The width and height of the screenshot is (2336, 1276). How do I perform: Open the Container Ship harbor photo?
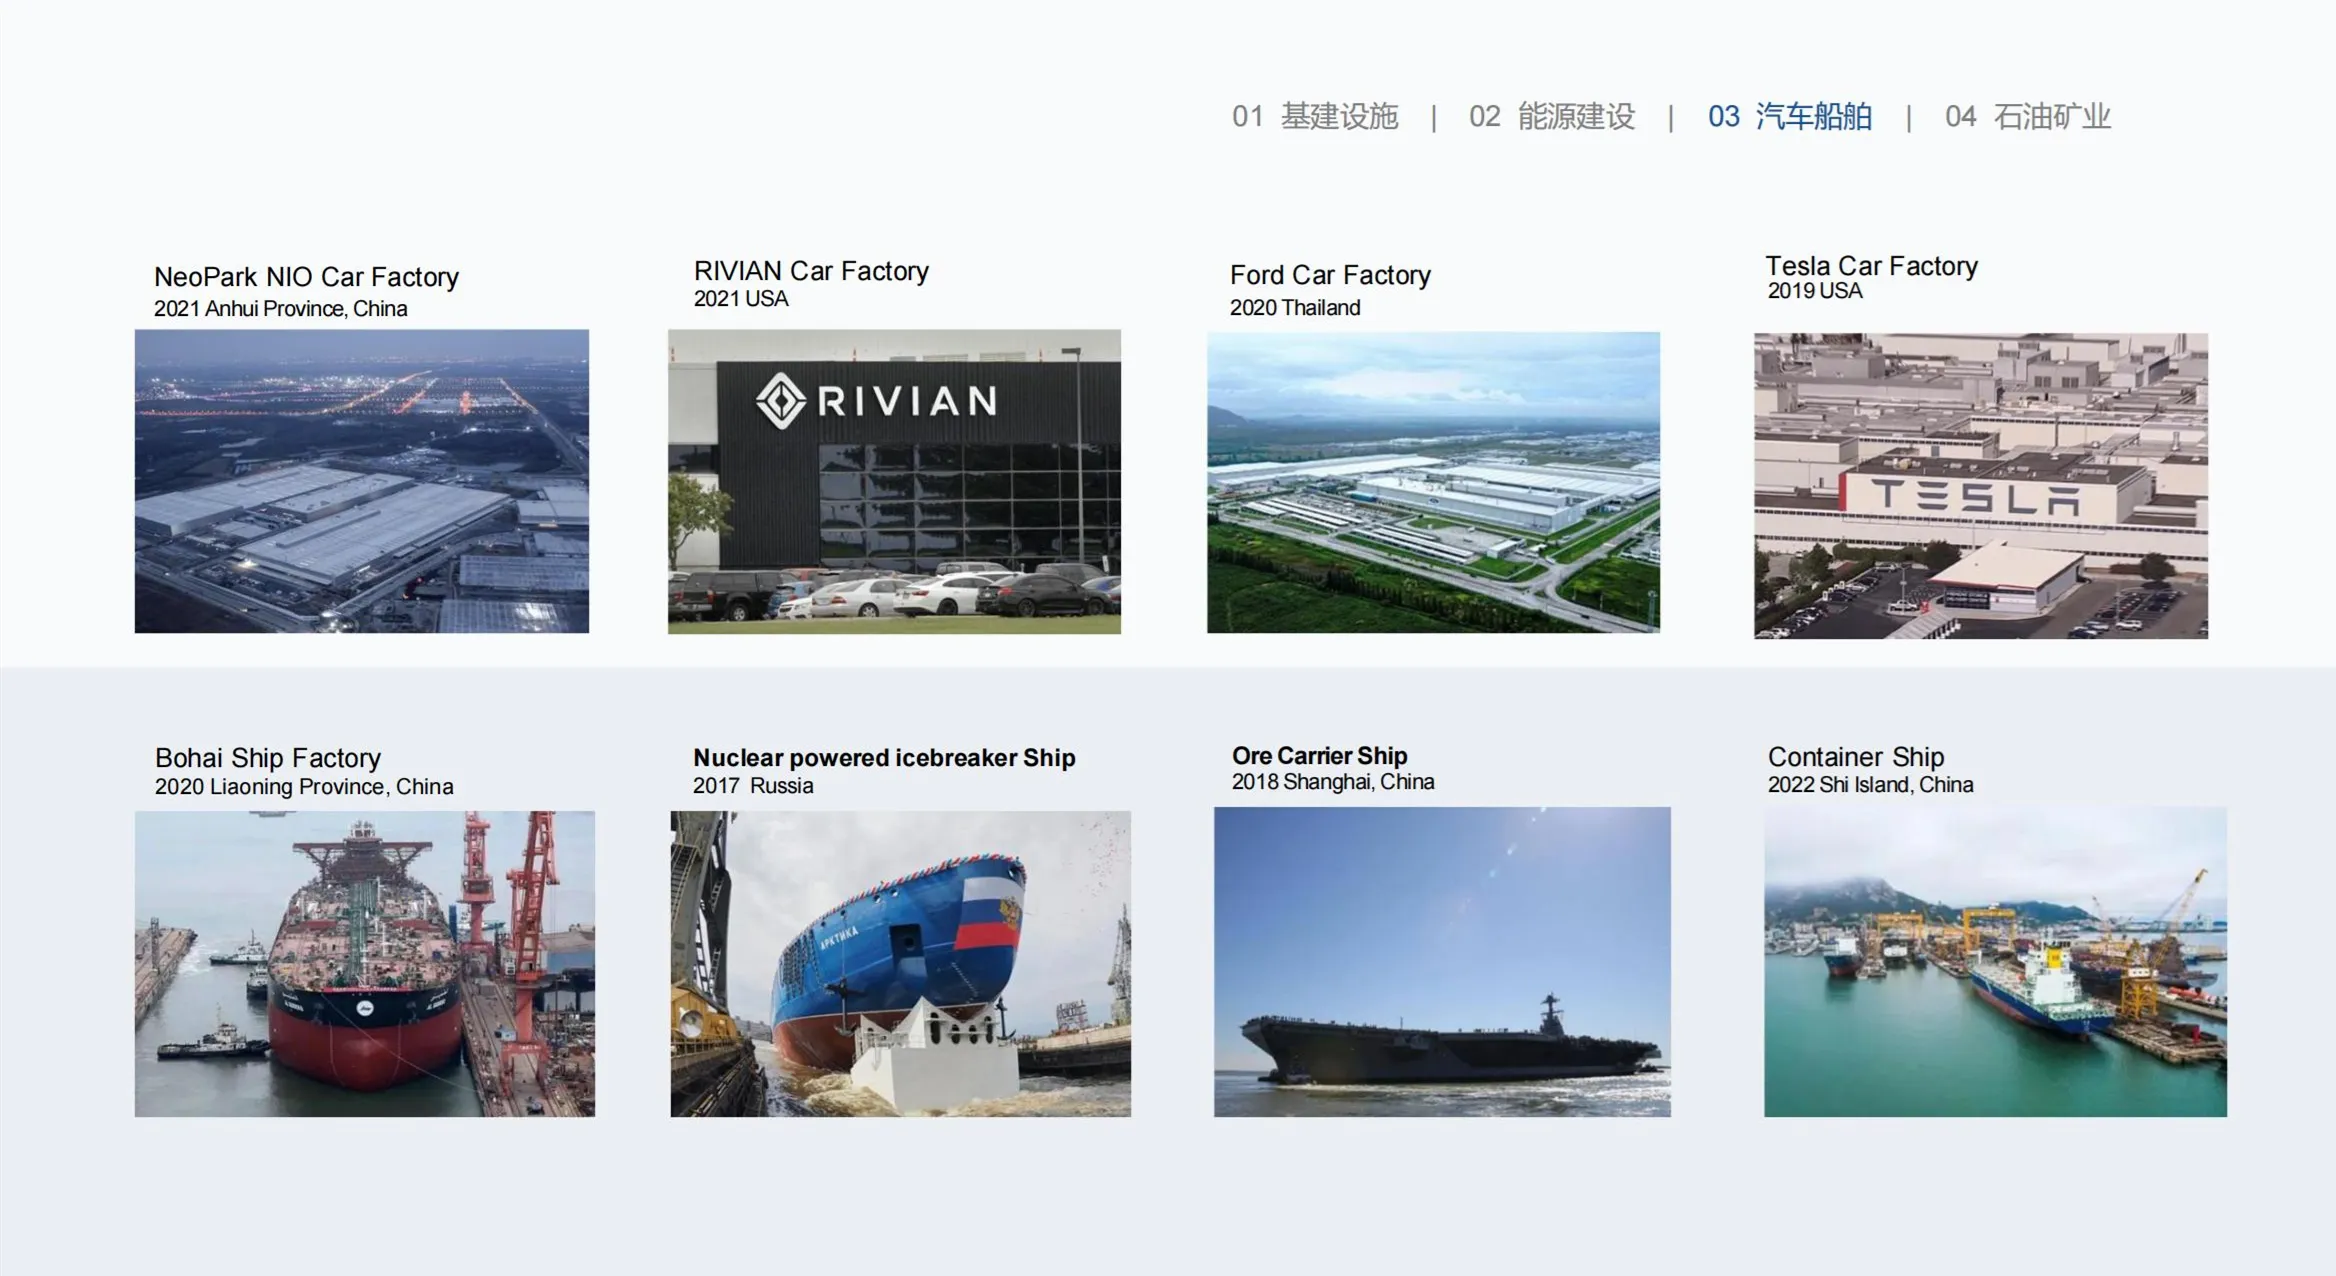[1995, 962]
